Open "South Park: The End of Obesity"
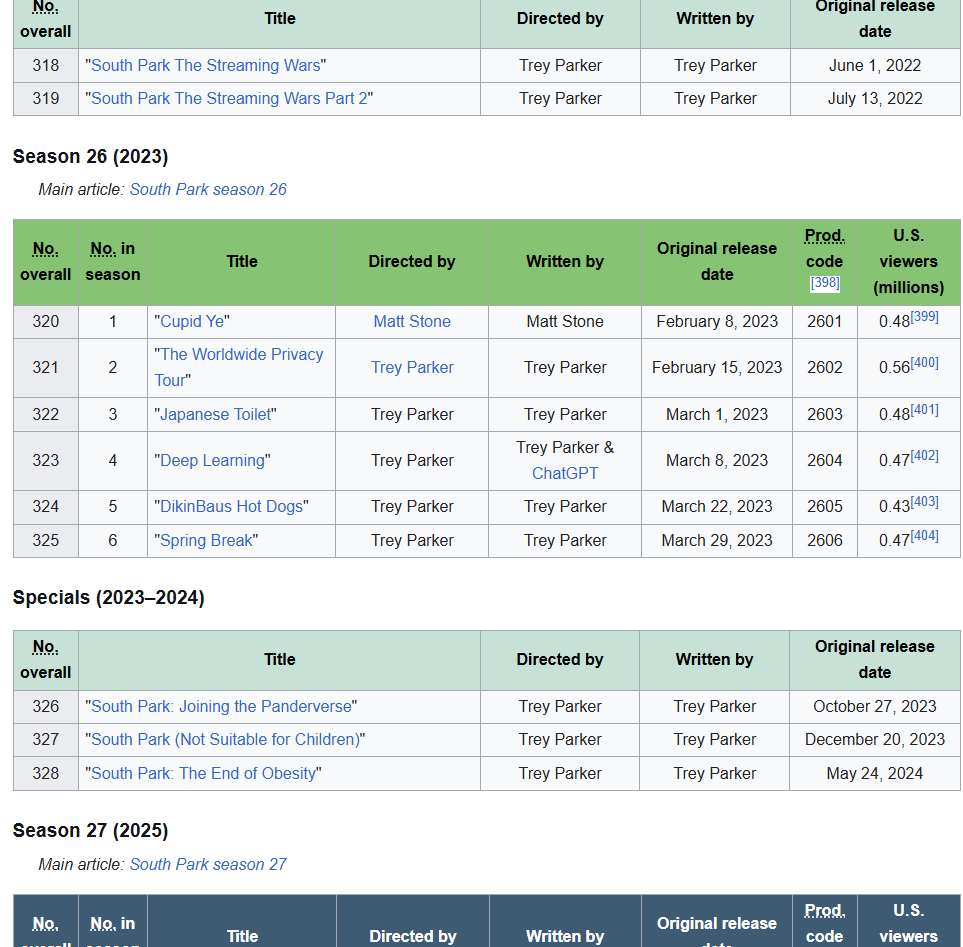The width and height of the screenshot is (963, 947). pyautogui.click(x=203, y=773)
